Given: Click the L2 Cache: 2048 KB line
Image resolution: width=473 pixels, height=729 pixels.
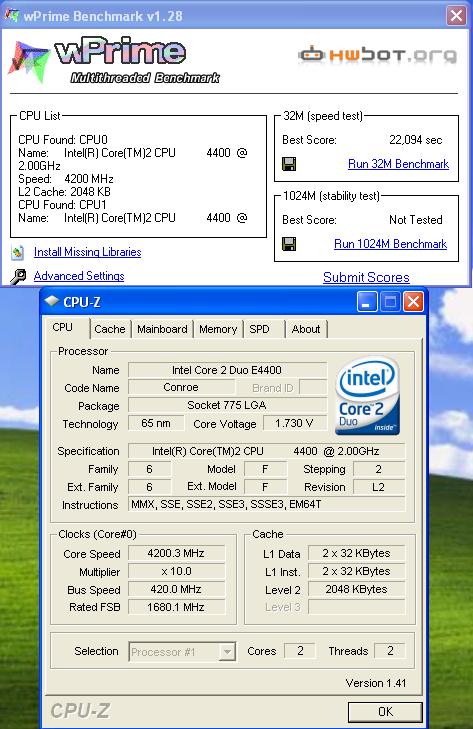Looking at the screenshot, I should [64, 192].
